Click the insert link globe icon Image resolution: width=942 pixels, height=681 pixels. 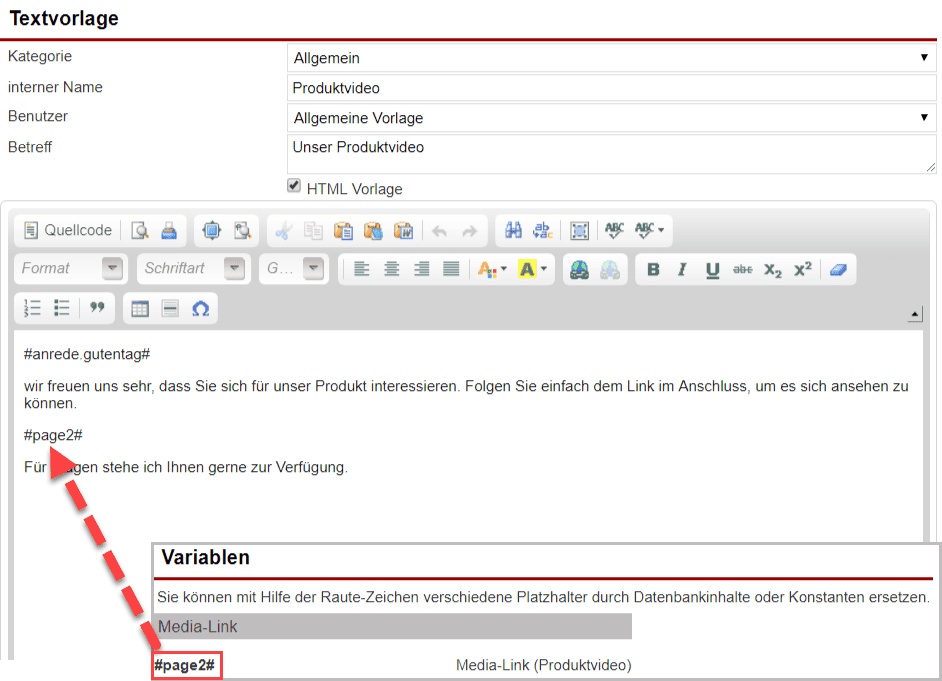click(579, 269)
